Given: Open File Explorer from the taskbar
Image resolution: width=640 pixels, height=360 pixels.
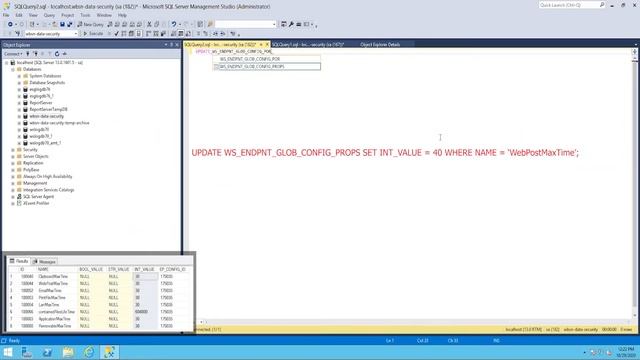Looking at the screenshot, I should (68, 352).
